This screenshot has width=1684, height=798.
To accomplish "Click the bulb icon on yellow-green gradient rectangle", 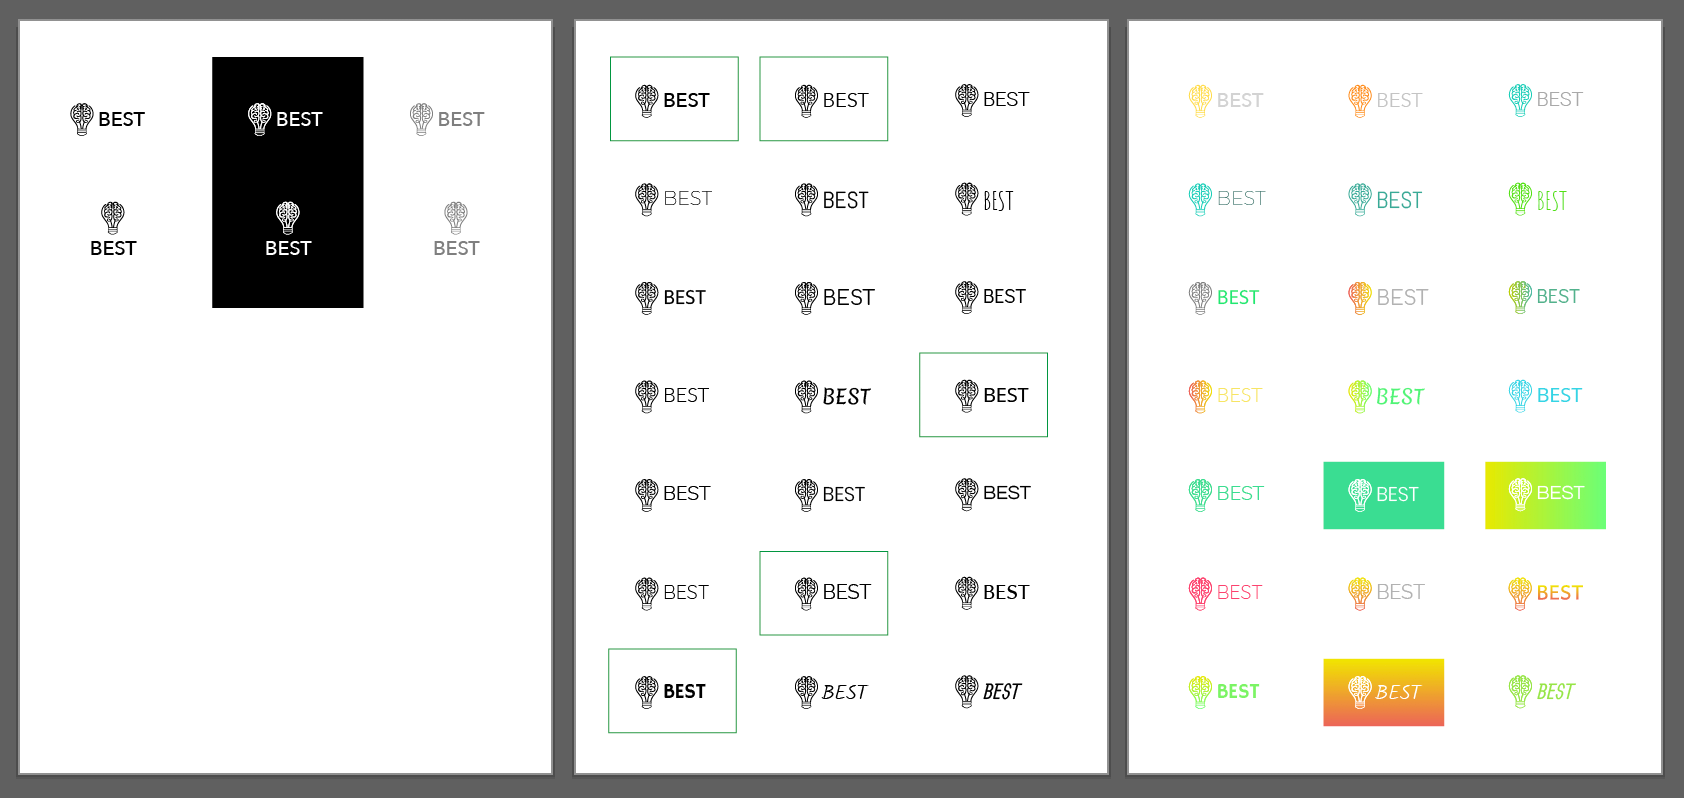I will pyautogui.click(x=1520, y=494).
